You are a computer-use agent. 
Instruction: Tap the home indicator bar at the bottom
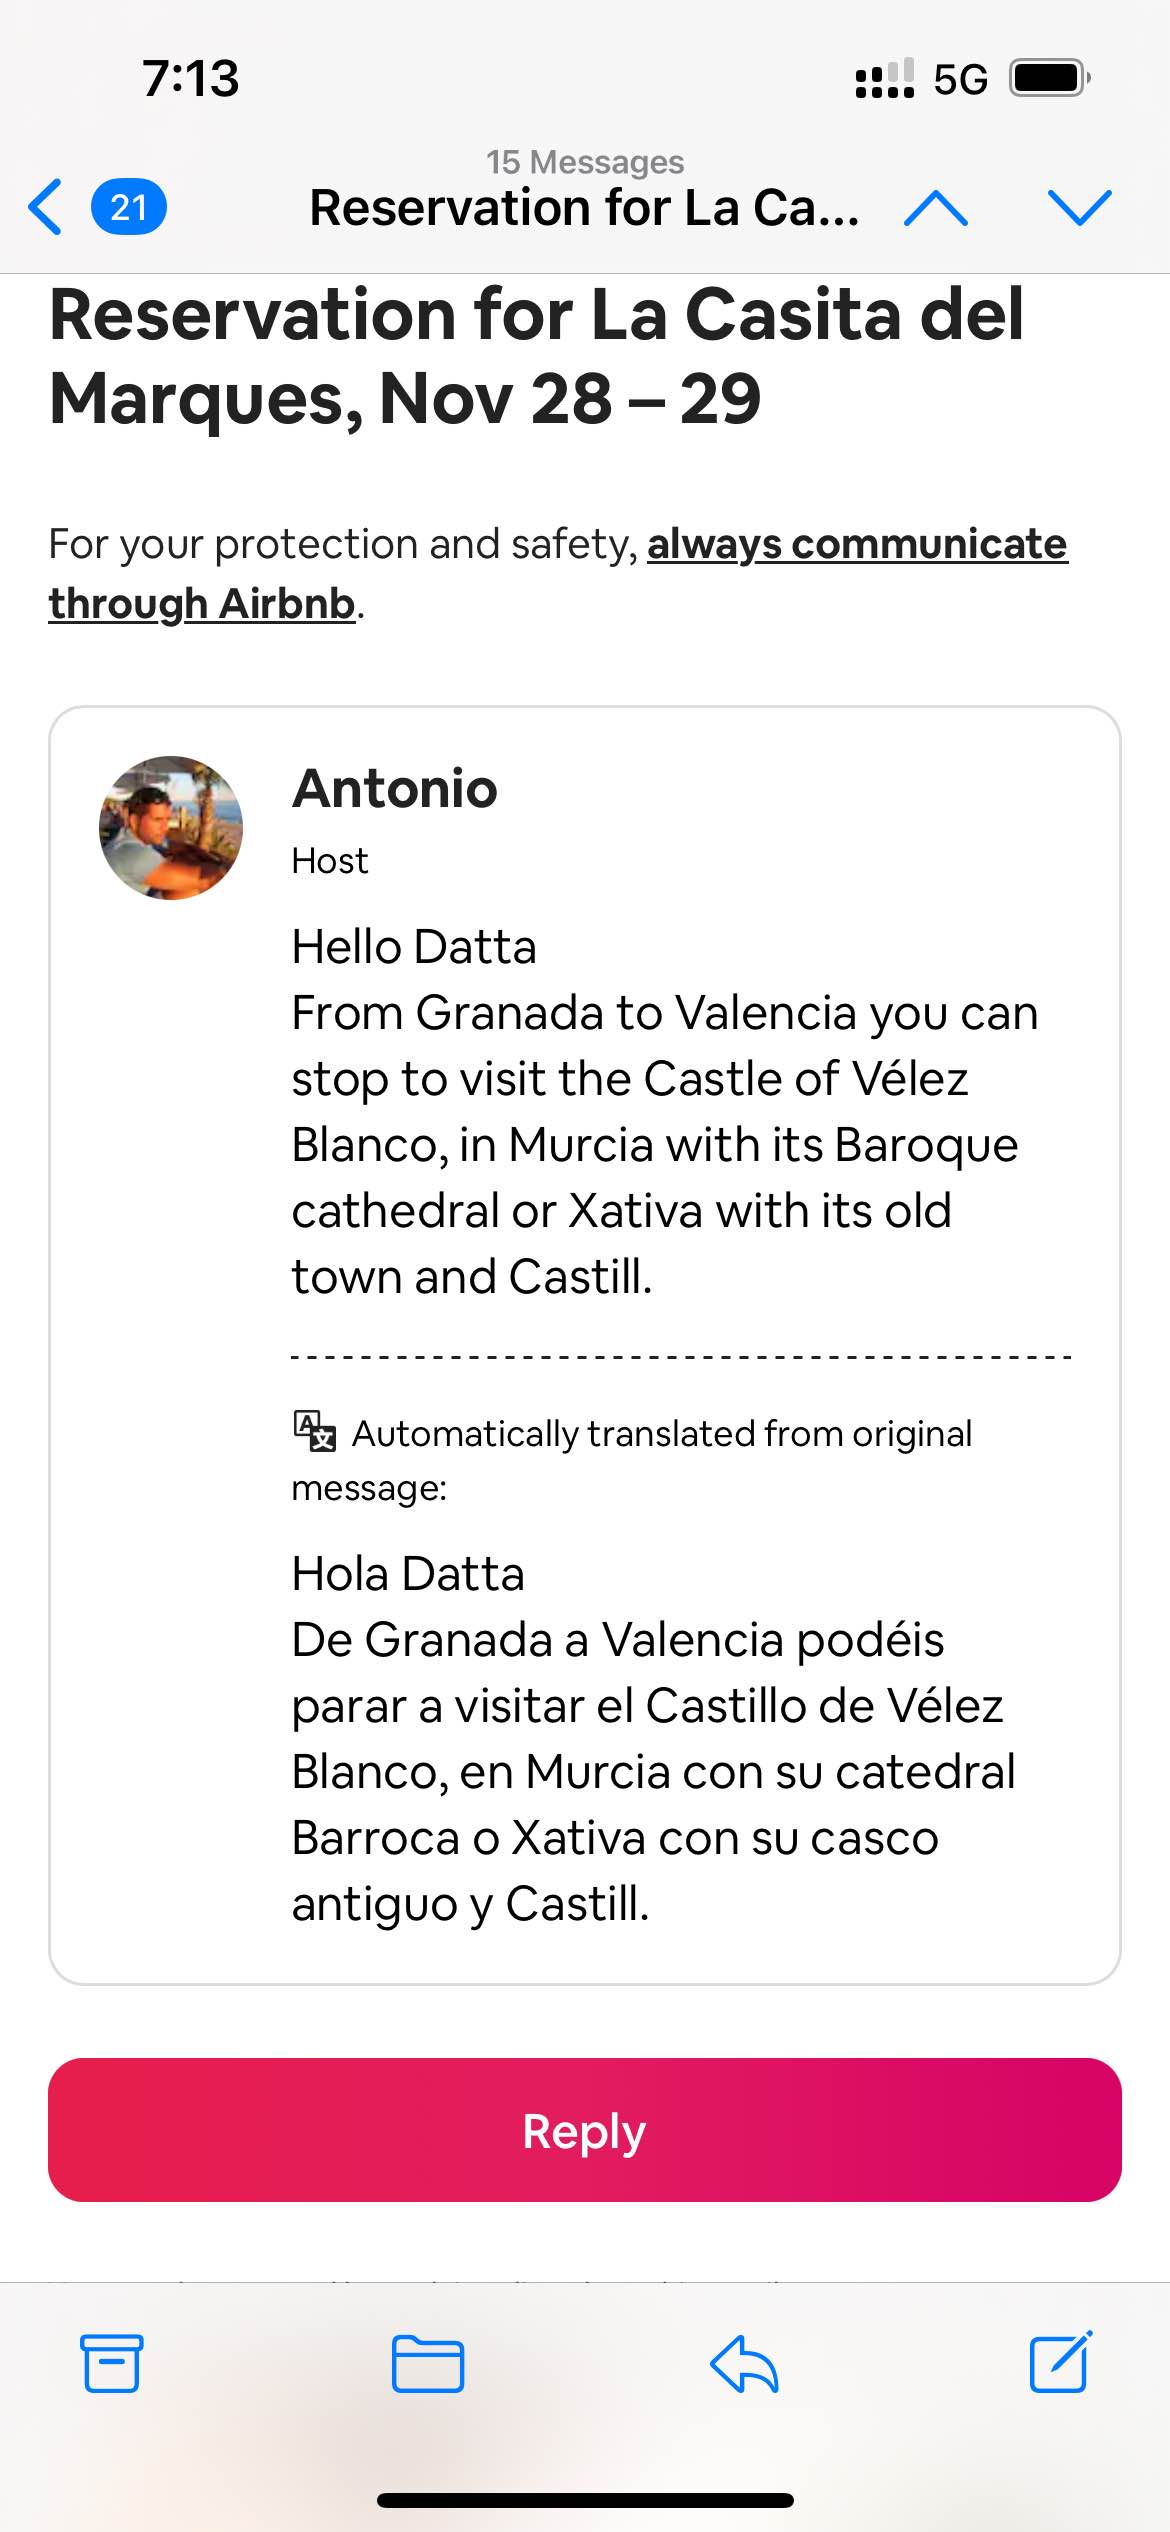tap(585, 2500)
